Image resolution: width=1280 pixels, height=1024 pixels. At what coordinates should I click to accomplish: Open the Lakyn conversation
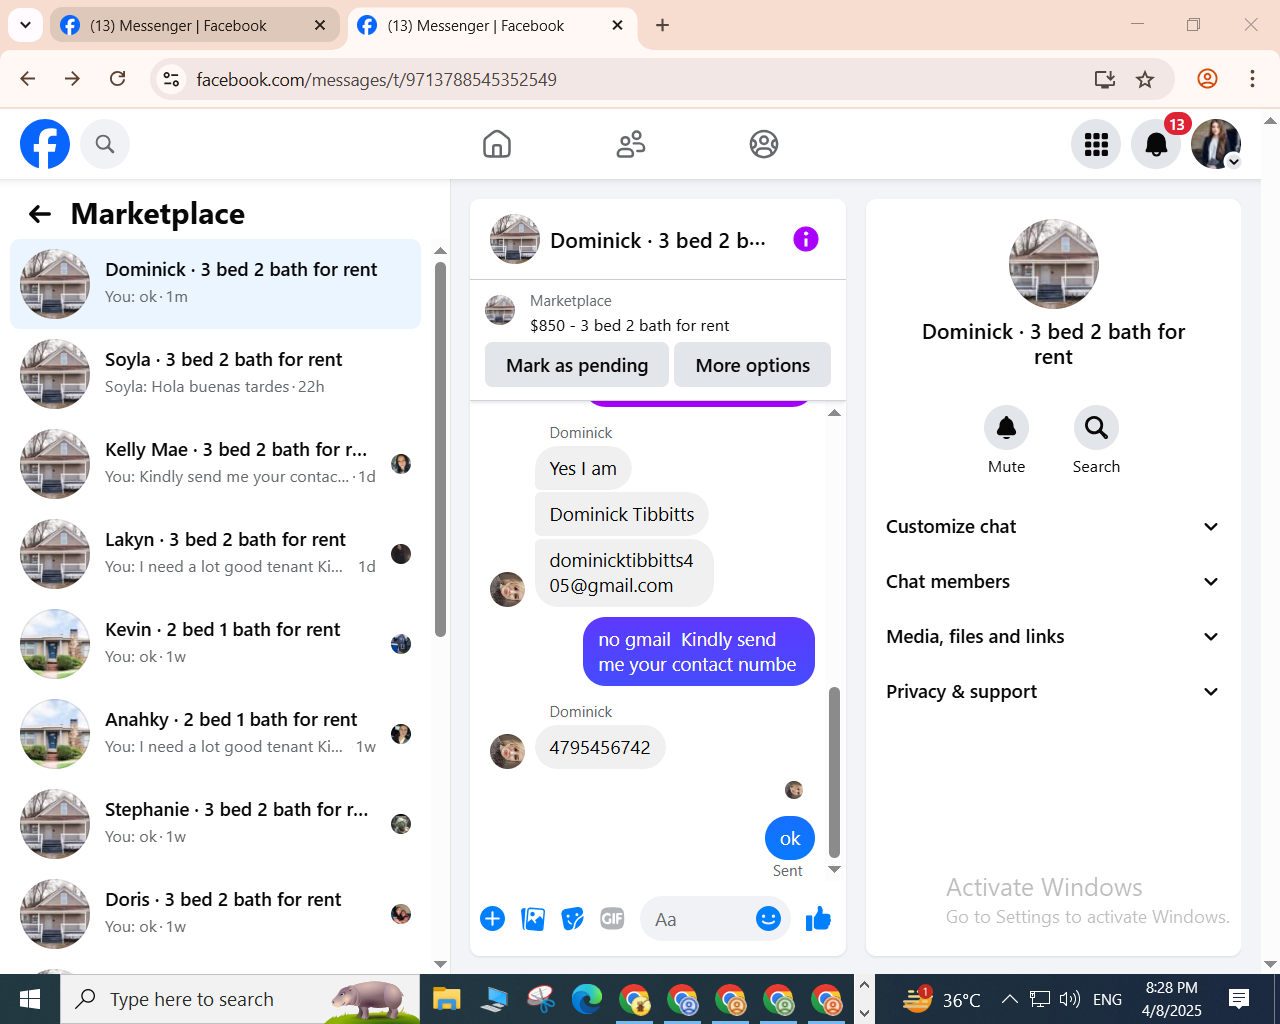(x=215, y=554)
